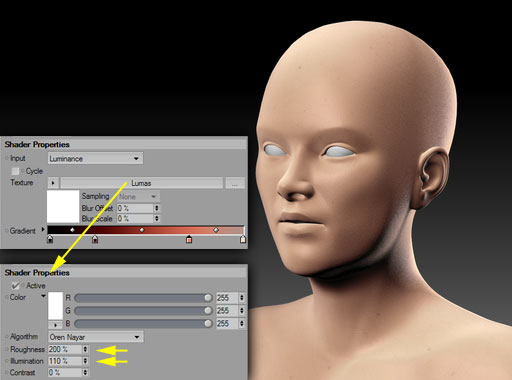Click the small arrow under color swatch
The height and width of the screenshot is (380, 512).
coord(55,325)
